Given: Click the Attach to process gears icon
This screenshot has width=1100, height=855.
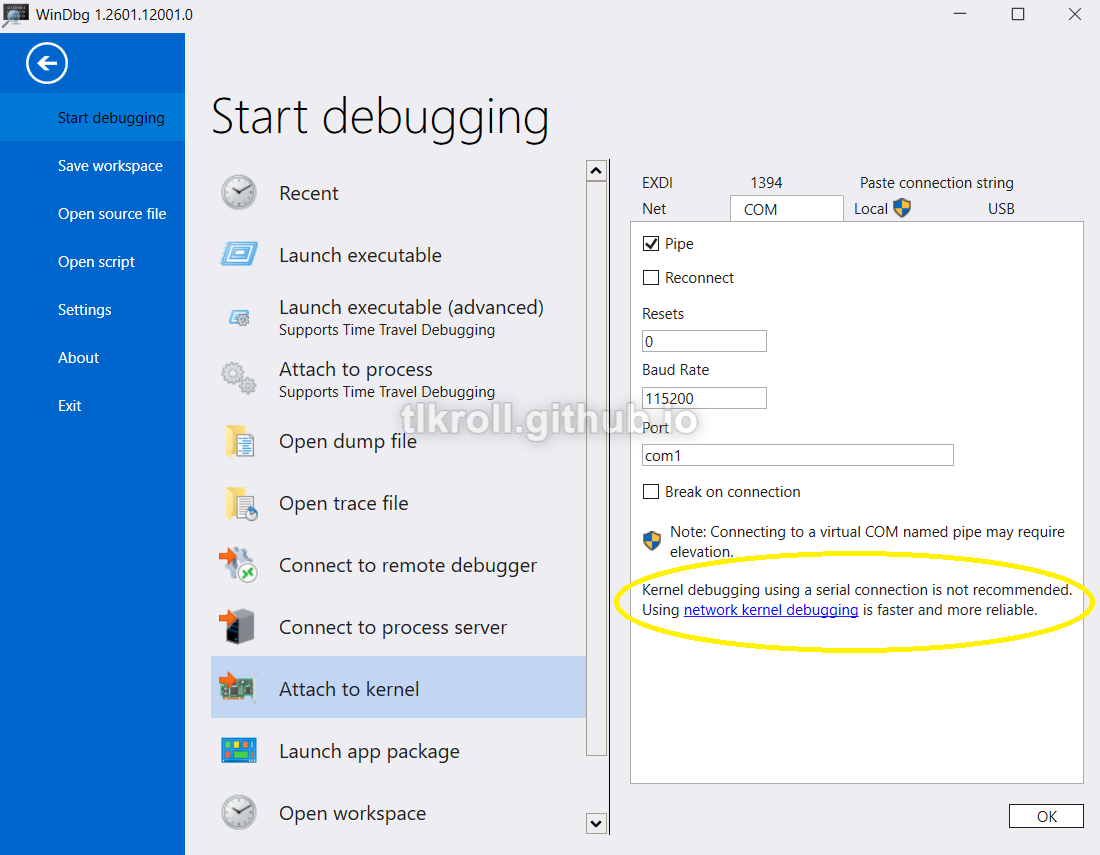Looking at the screenshot, I should click(x=239, y=379).
